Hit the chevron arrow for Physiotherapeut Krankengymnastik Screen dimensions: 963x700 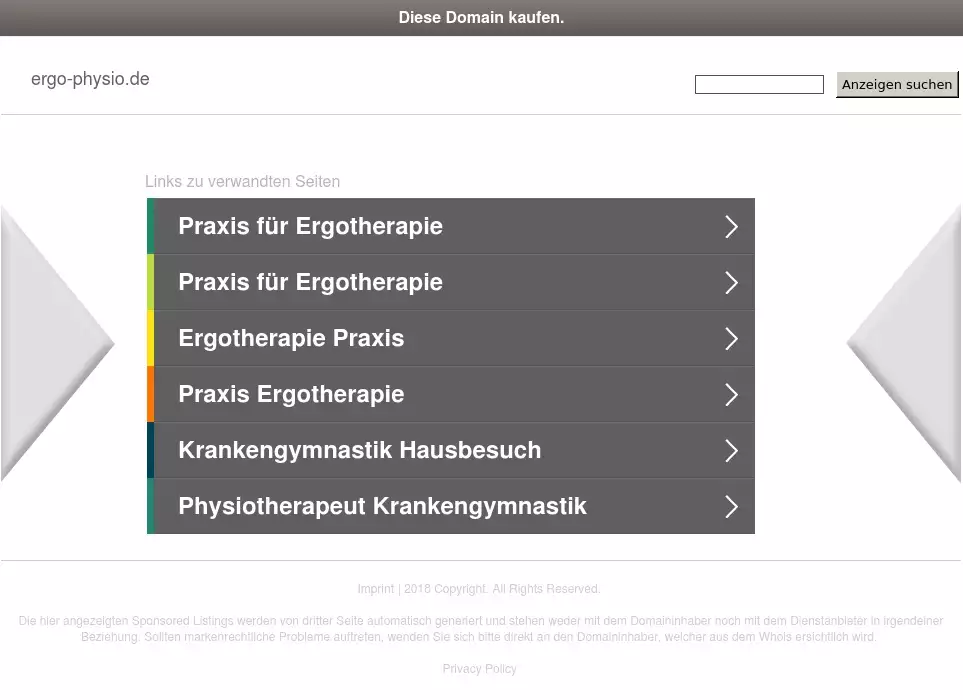731,507
